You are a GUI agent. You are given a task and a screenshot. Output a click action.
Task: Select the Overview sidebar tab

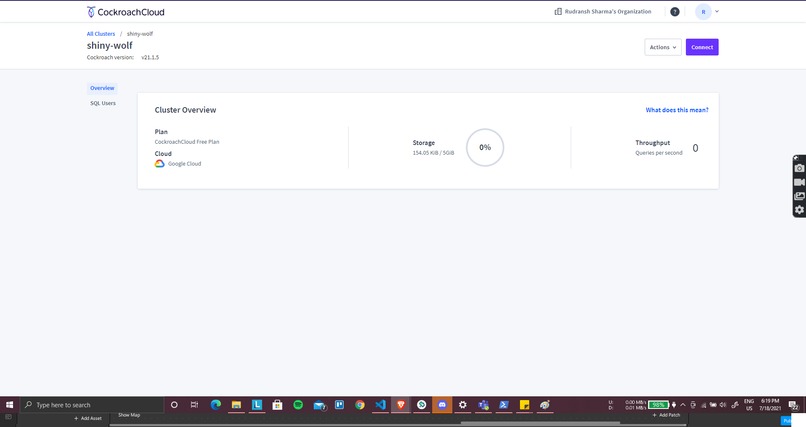(x=102, y=88)
